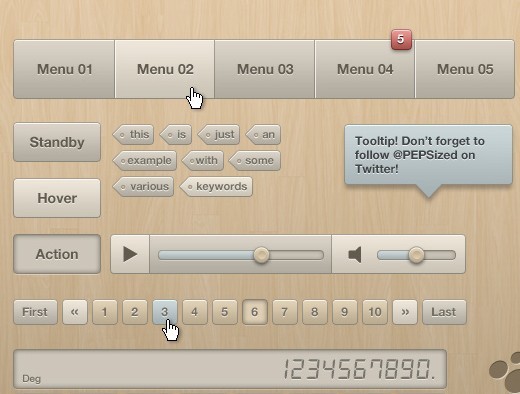Screen dimensions: 520x394
Task: Select the "various" keyword tag
Action: point(143,187)
